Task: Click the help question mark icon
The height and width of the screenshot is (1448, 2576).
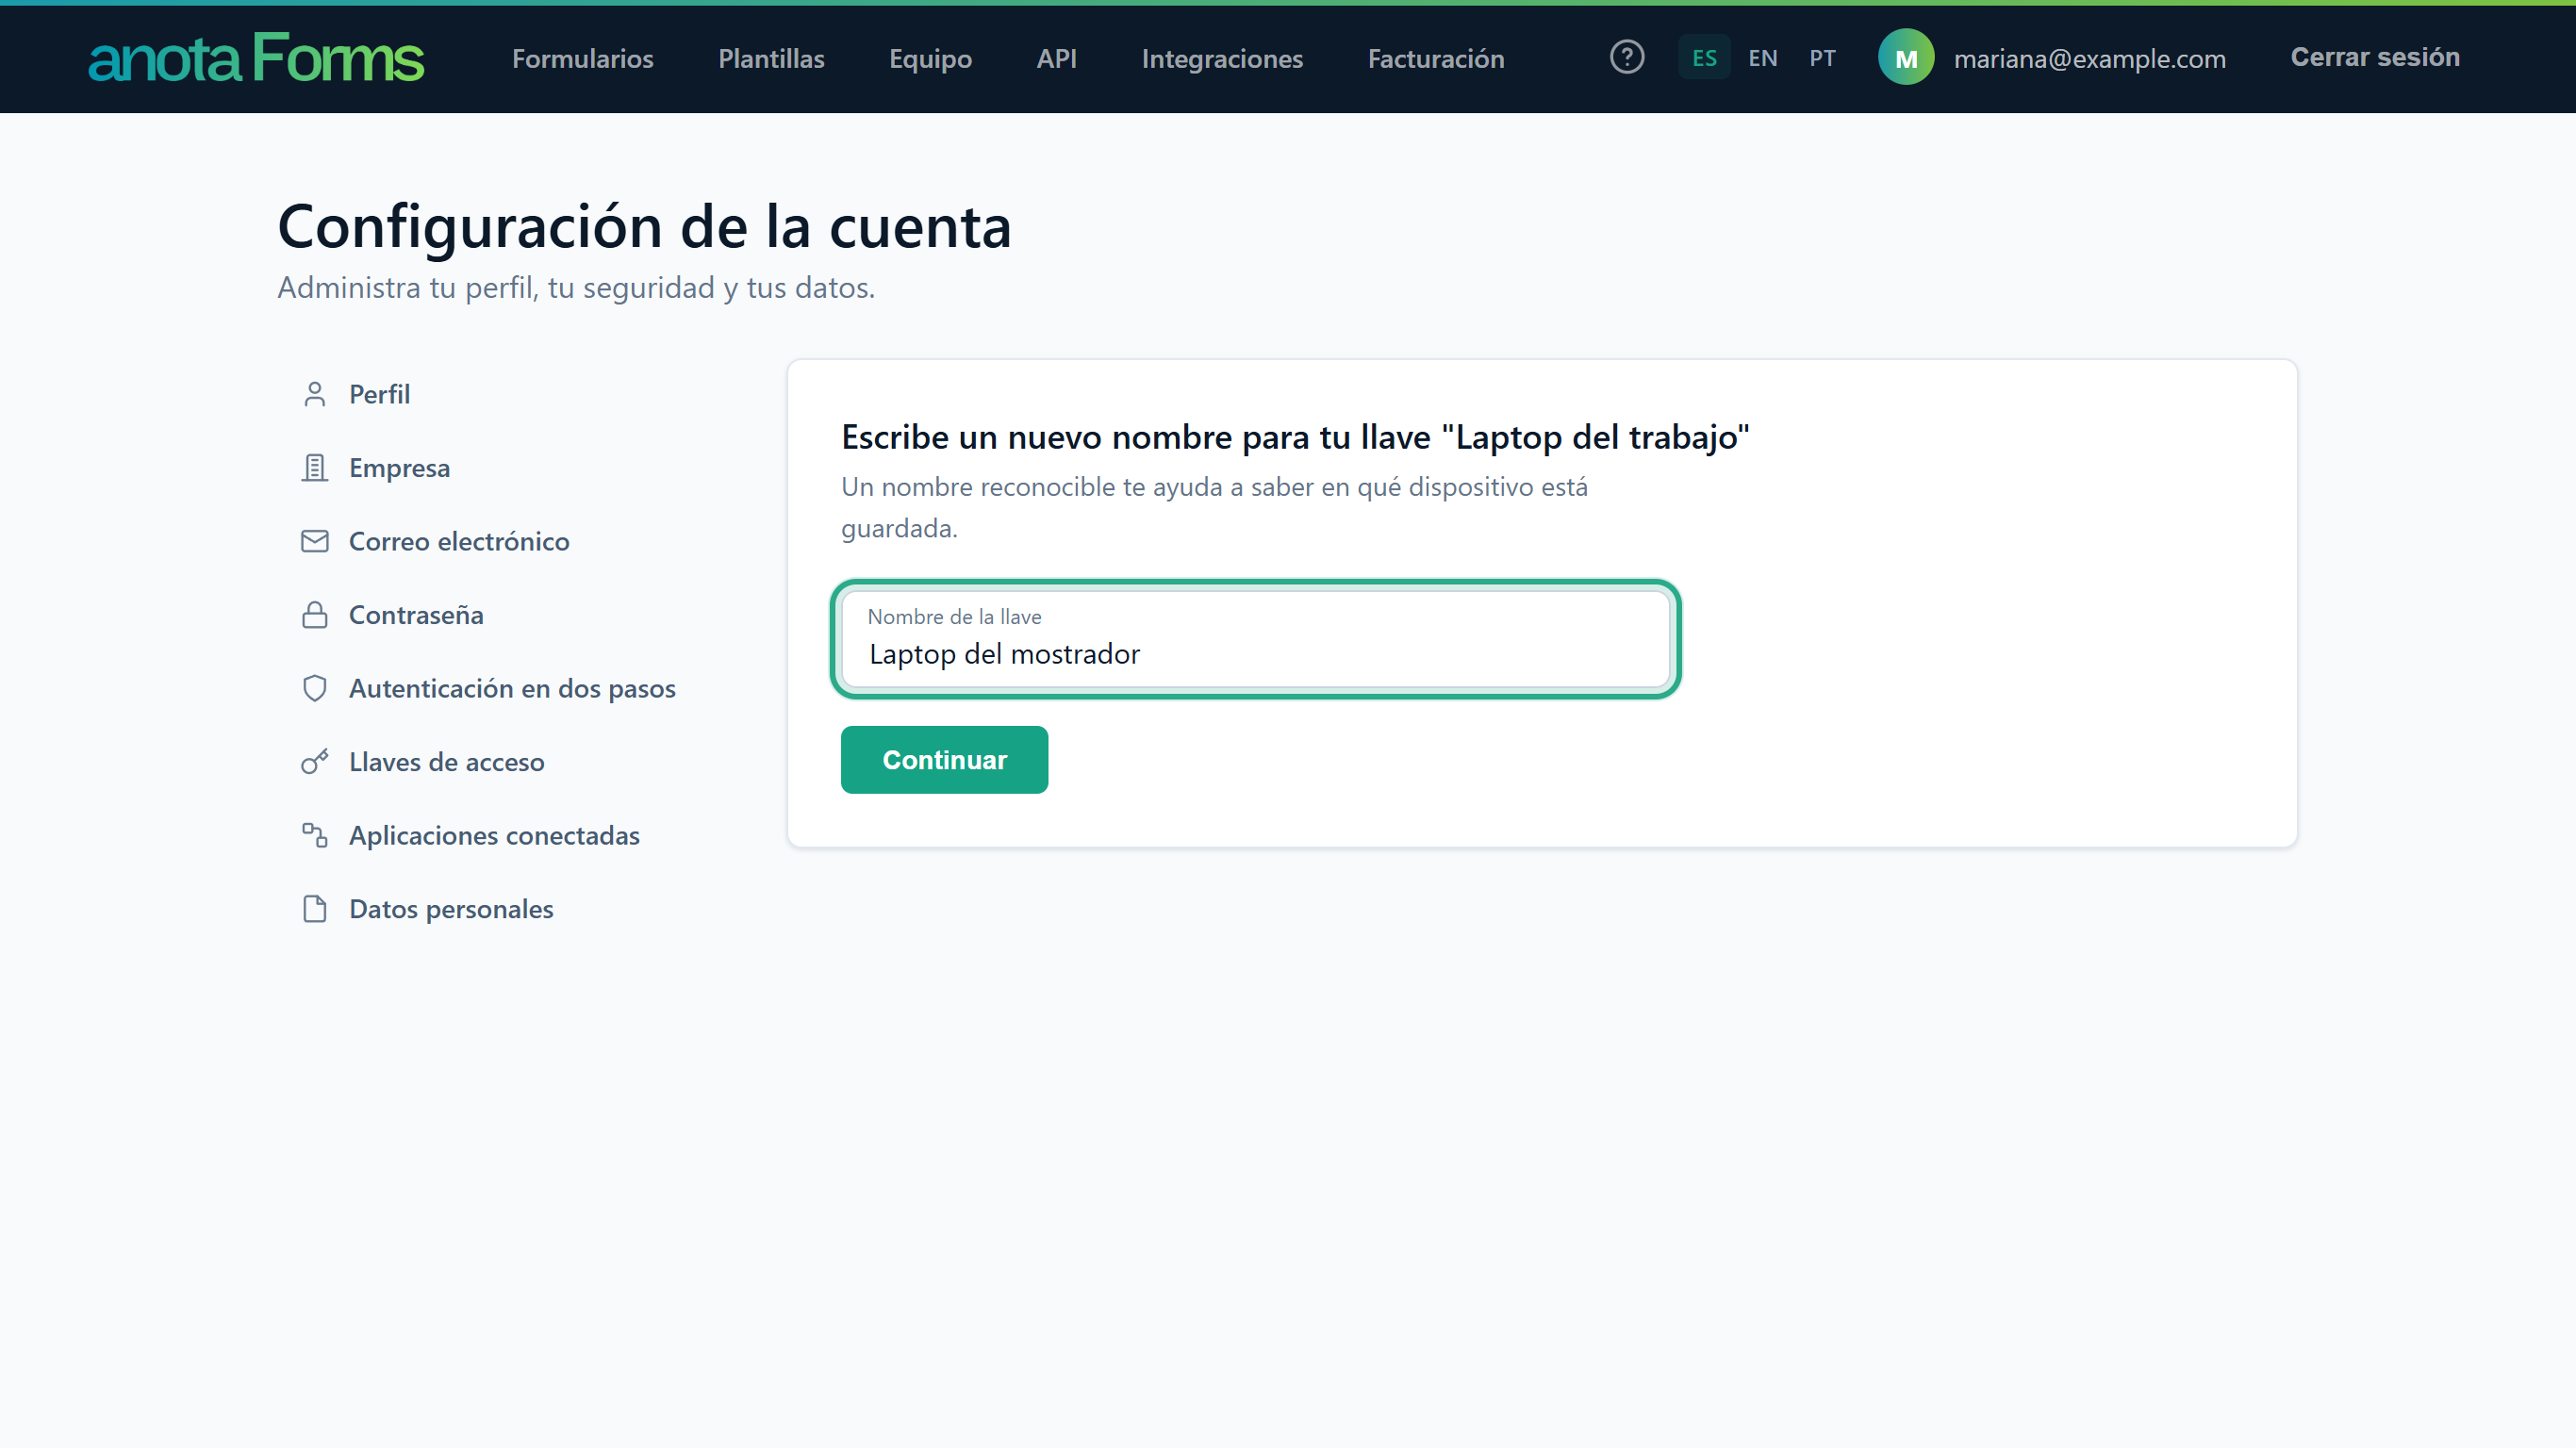Action: [x=1627, y=57]
